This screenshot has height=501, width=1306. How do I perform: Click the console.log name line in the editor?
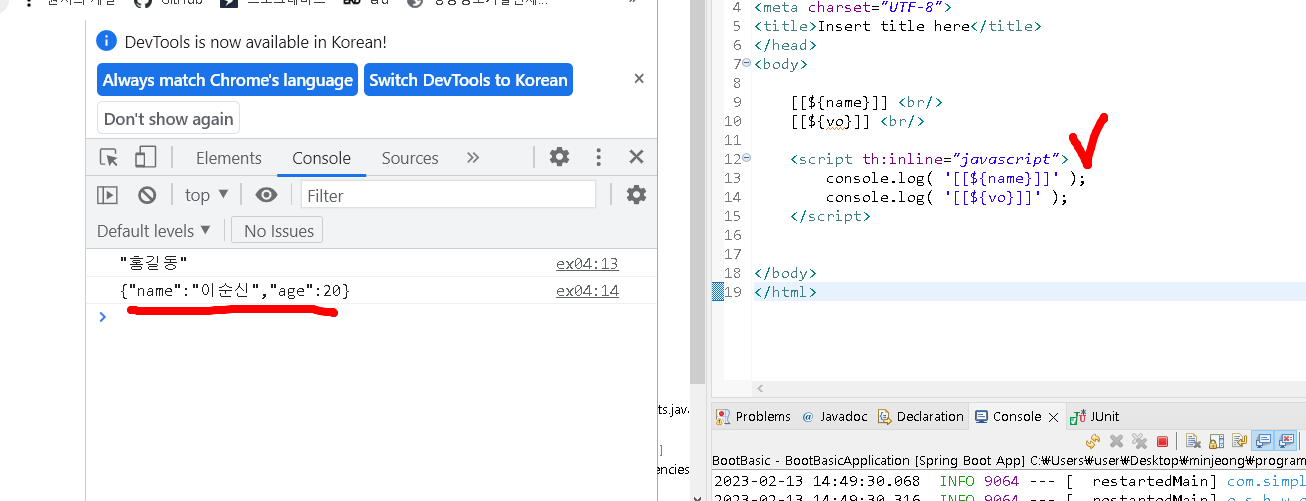point(955,178)
